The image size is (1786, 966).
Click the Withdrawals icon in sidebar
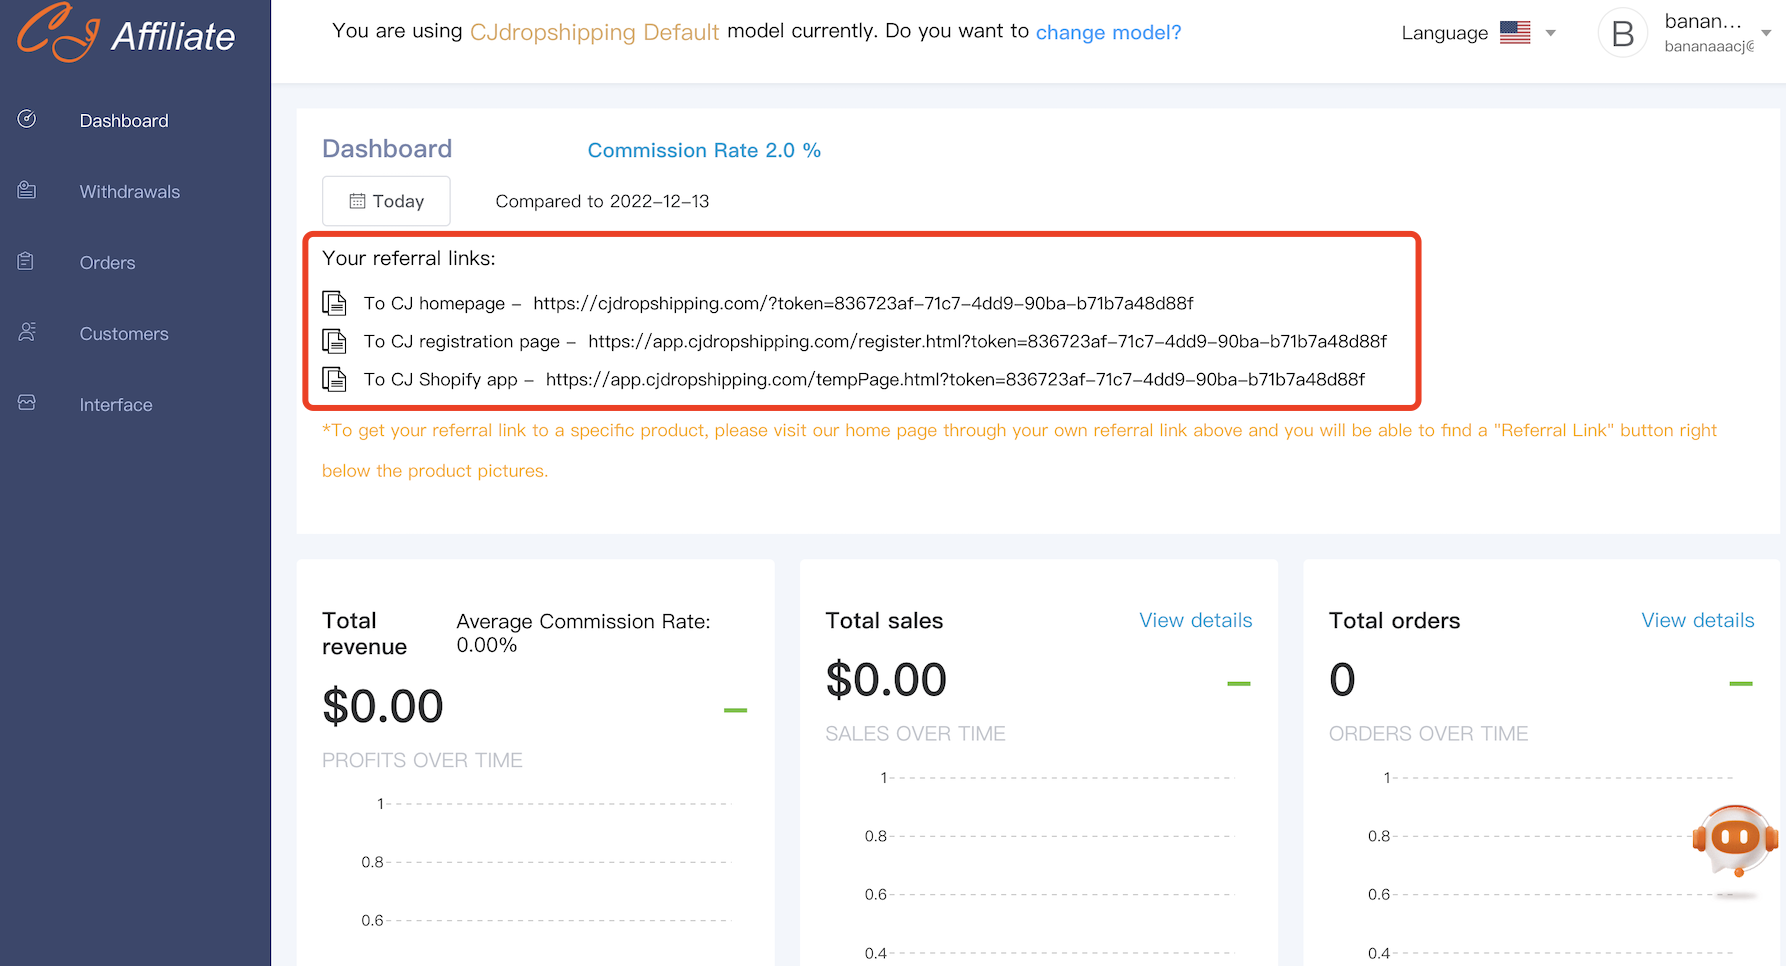27,190
